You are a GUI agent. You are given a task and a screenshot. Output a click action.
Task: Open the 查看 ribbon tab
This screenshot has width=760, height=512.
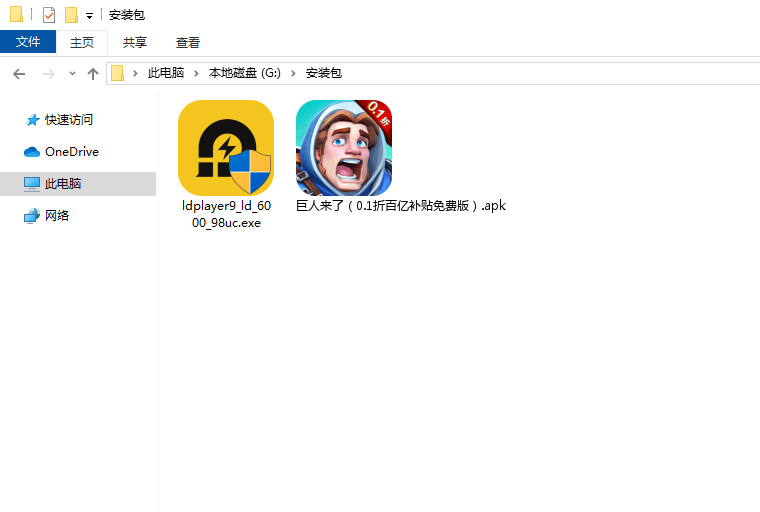(x=188, y=42)
